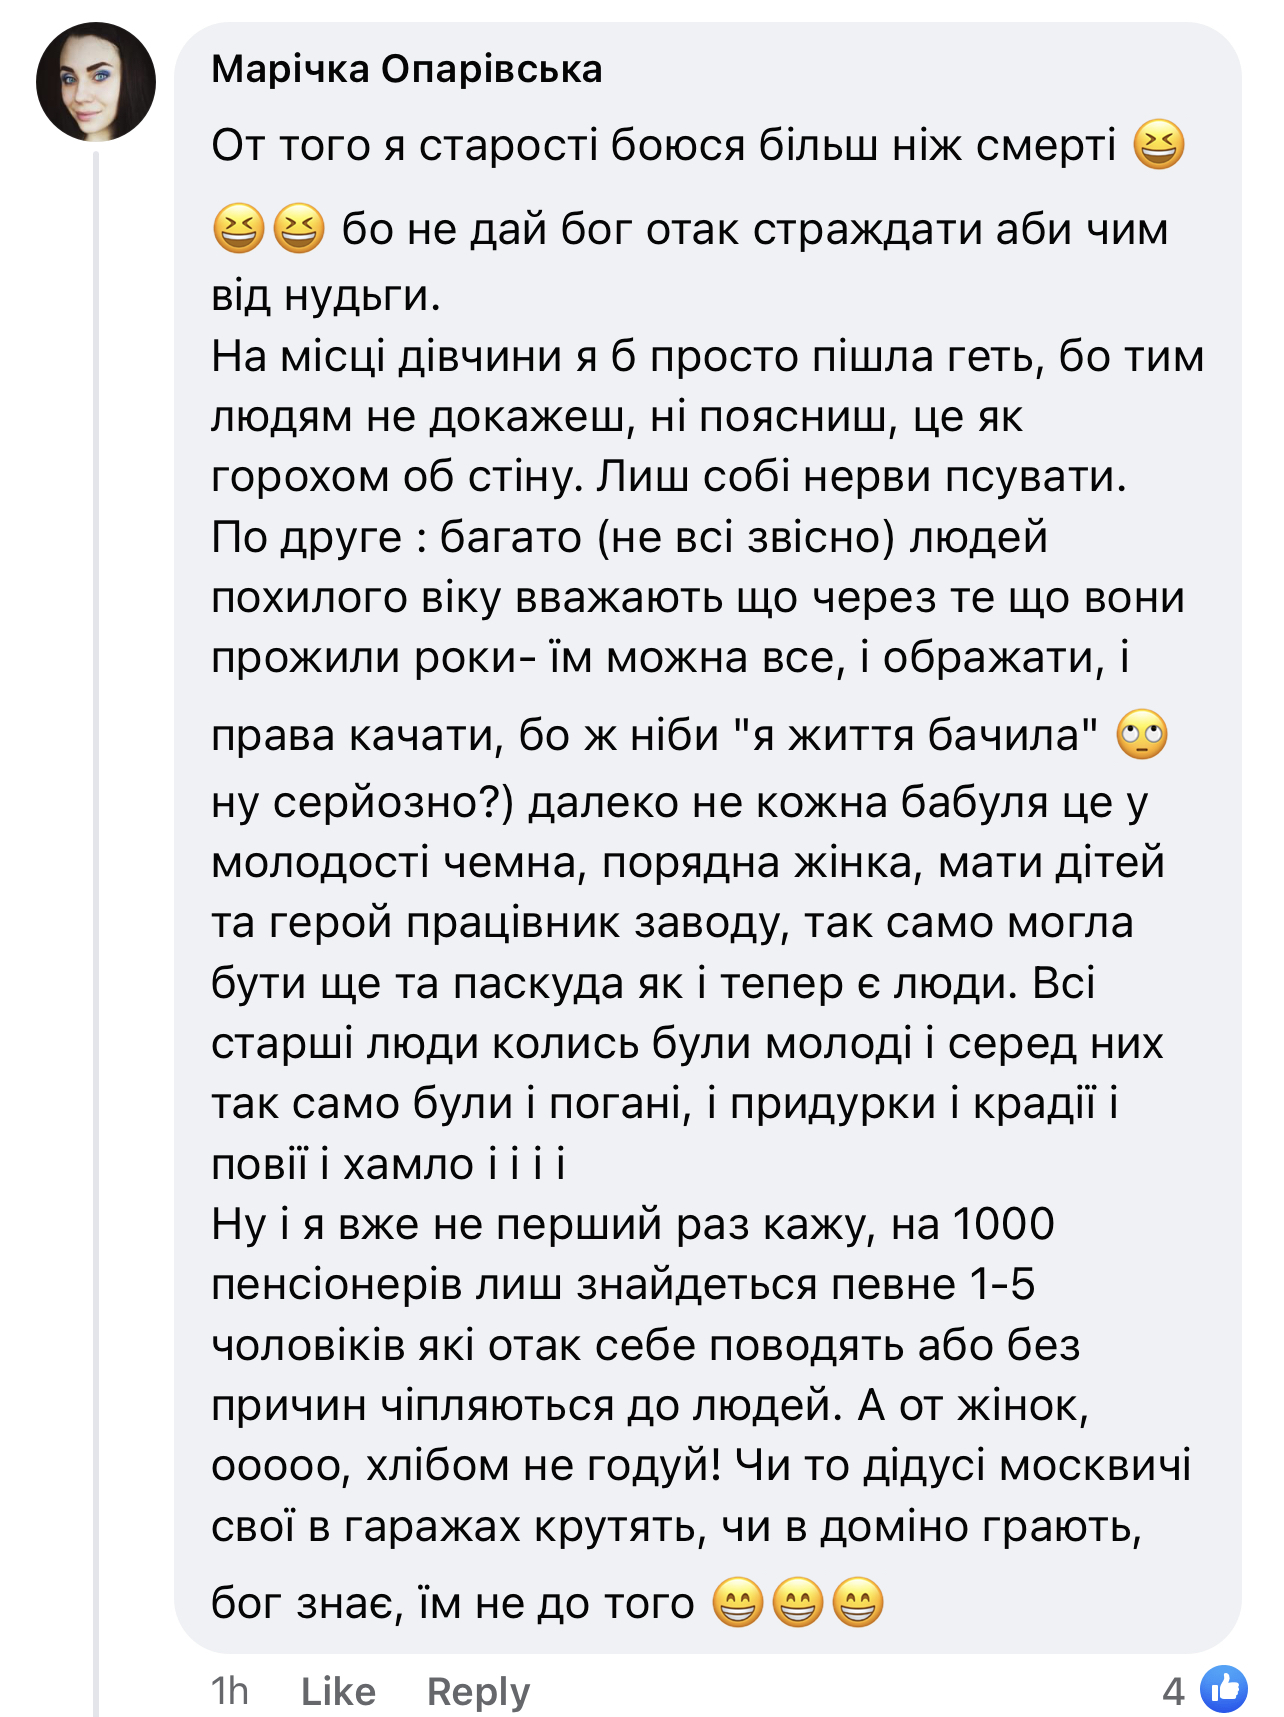Click the eye-roll emoji after "я життя бачила"
The width and height of the screenshot is (1284, 1717).
[x=1141, y=735]
